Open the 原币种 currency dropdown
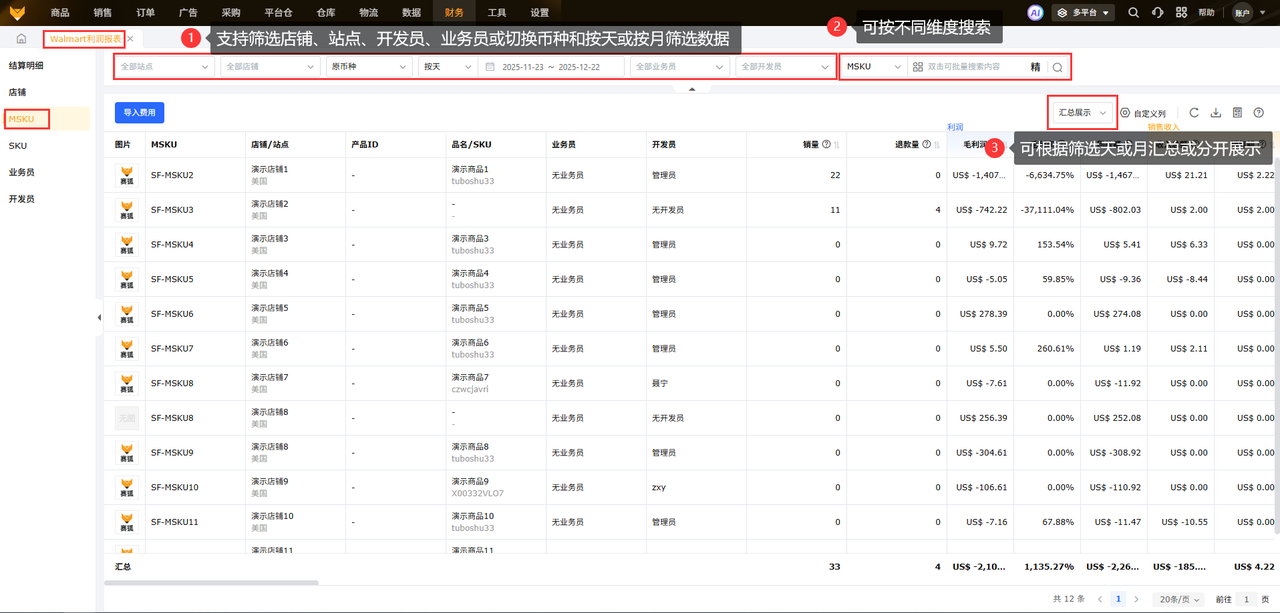Screen dimensions: 1280x613 (369, 67)
